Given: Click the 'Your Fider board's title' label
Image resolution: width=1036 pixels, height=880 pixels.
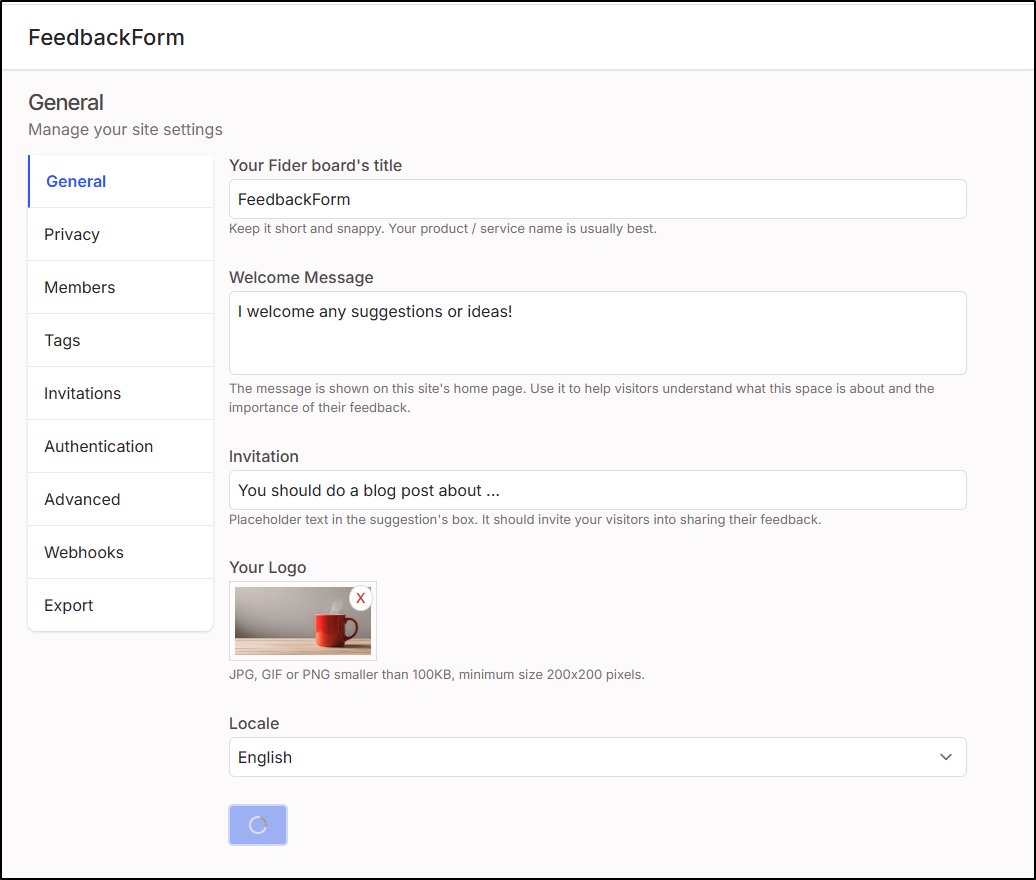Looking at the screenshot, I should point(315,165).
